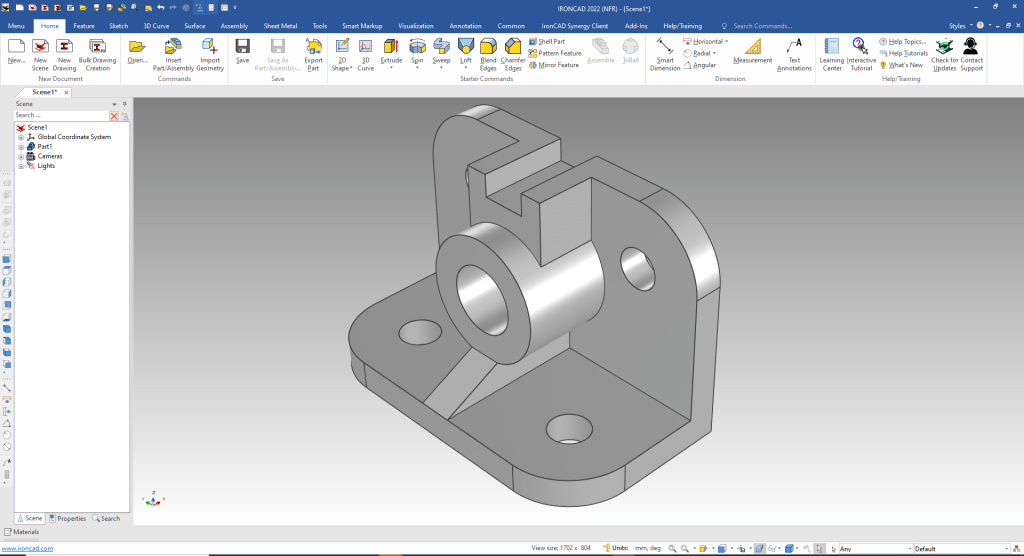Expand the Cameras node in the scene tree
Screen dimensions: 1024x556
[x=20, y=156]
